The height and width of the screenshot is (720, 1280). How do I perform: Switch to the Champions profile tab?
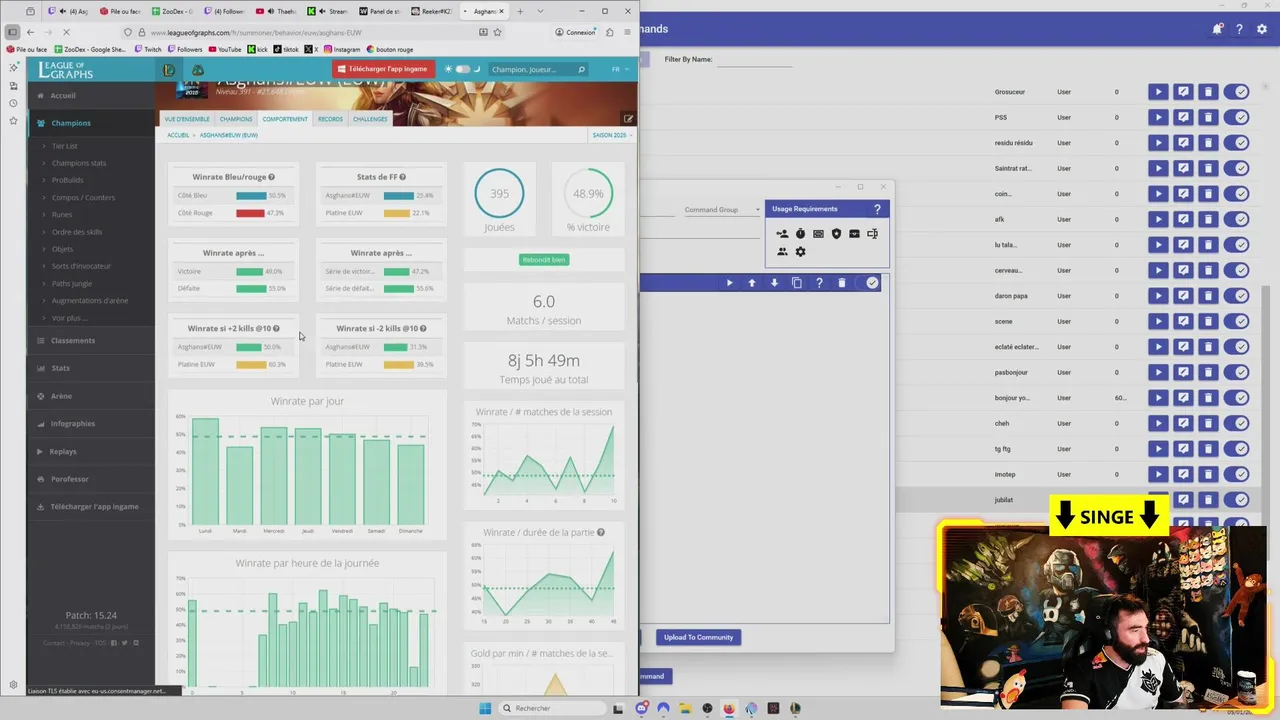(x=236, y=119)
